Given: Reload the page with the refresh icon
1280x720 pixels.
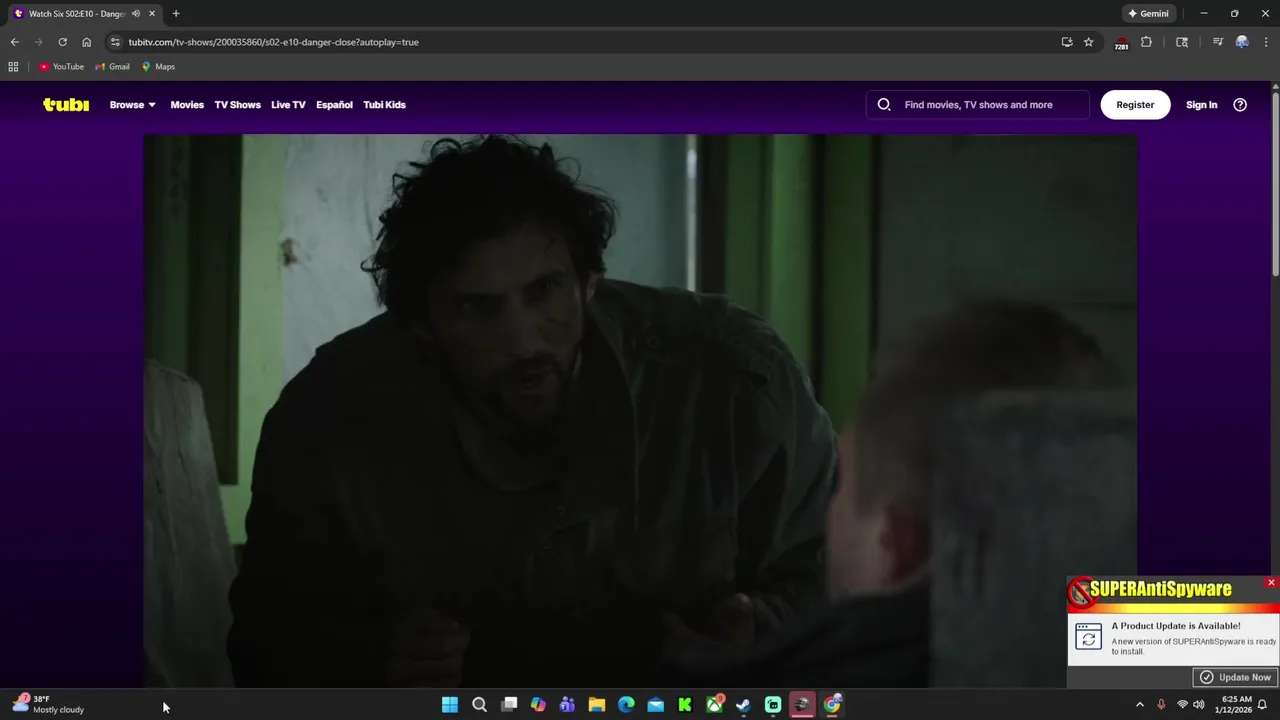Looking at the screenshot, I should point(62,42).
